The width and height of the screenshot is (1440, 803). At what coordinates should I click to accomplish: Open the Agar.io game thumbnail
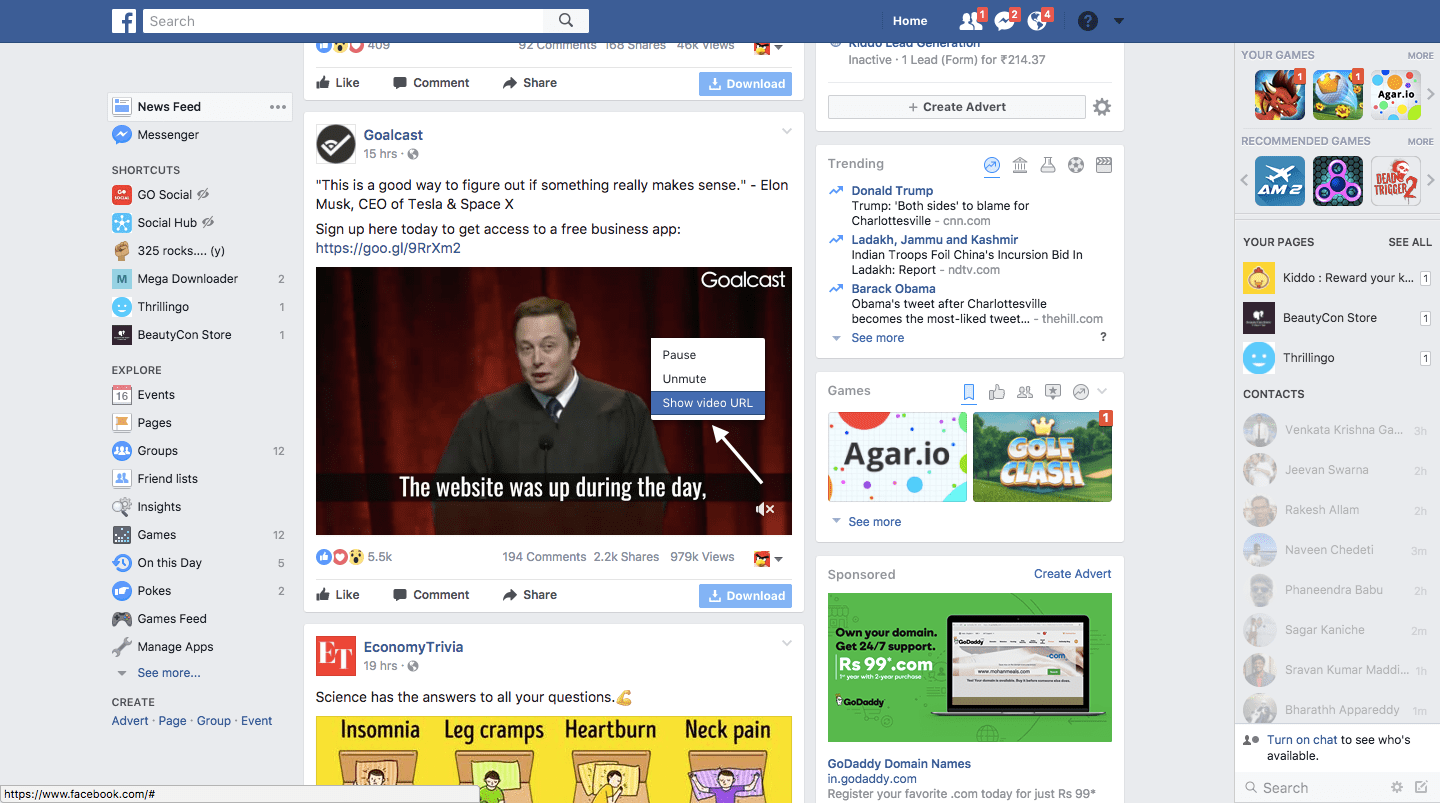(898, 457)
